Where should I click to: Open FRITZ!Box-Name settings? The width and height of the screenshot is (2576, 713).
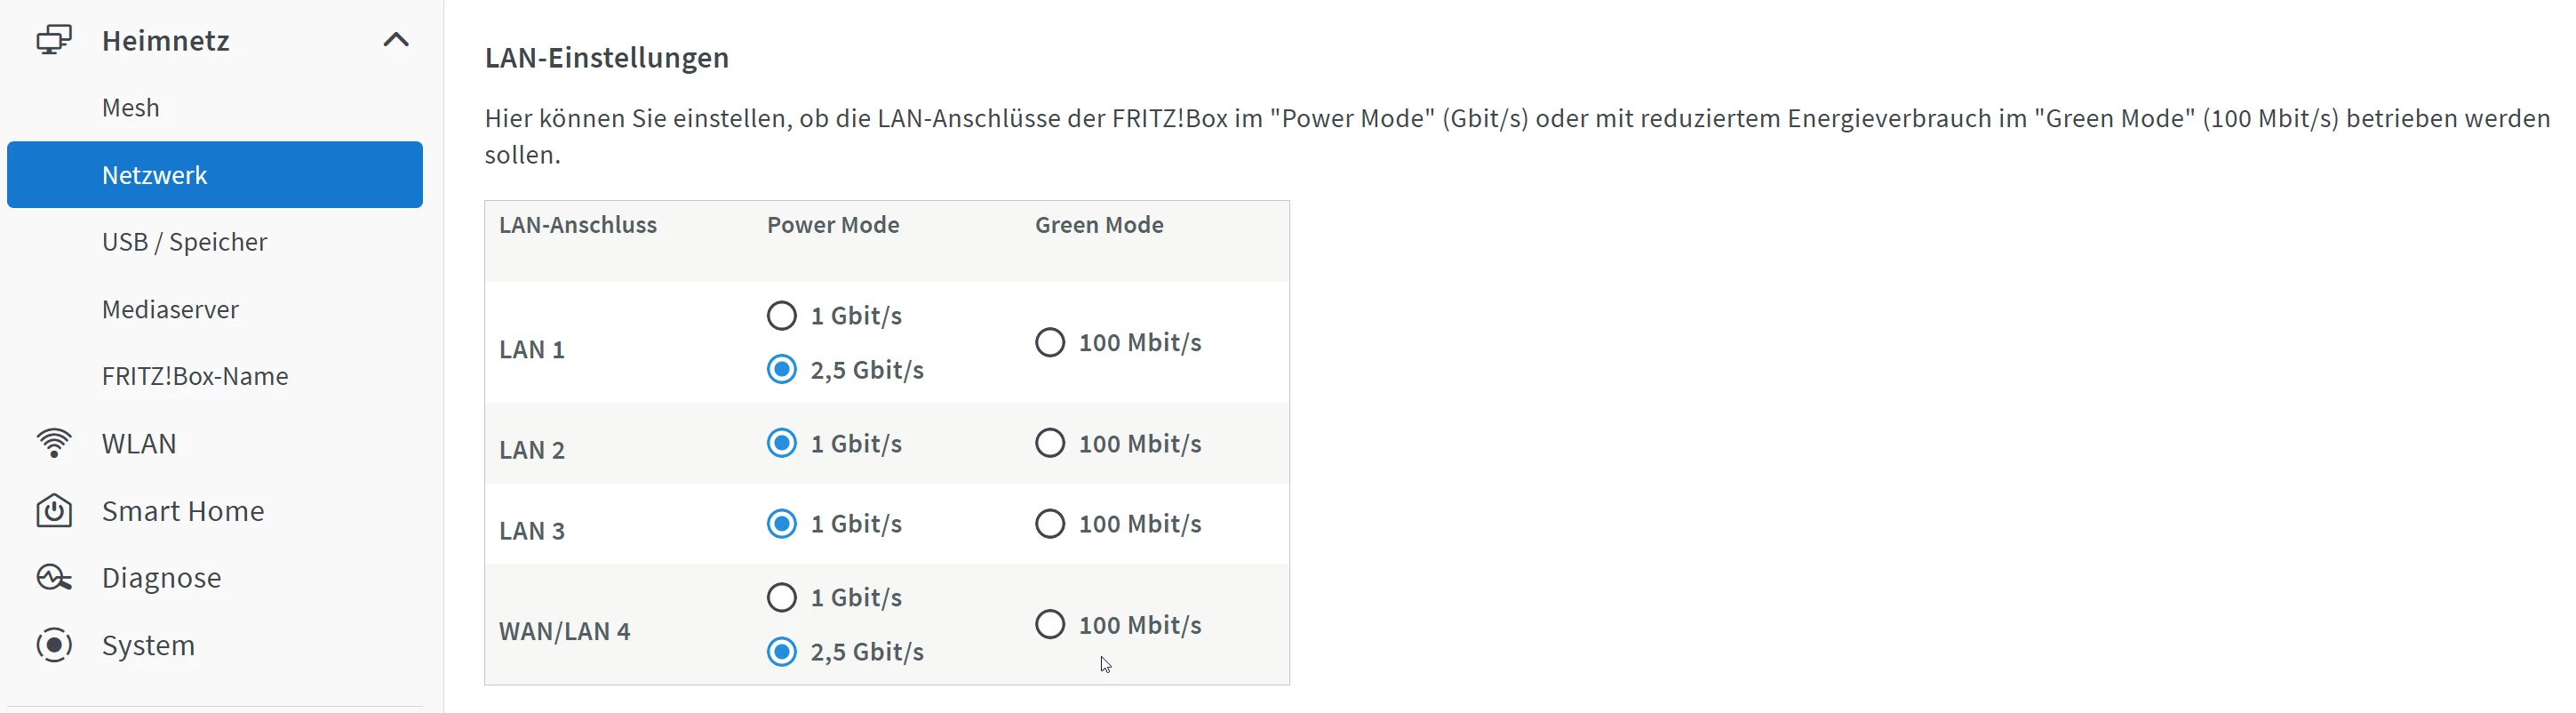(195, 376)
